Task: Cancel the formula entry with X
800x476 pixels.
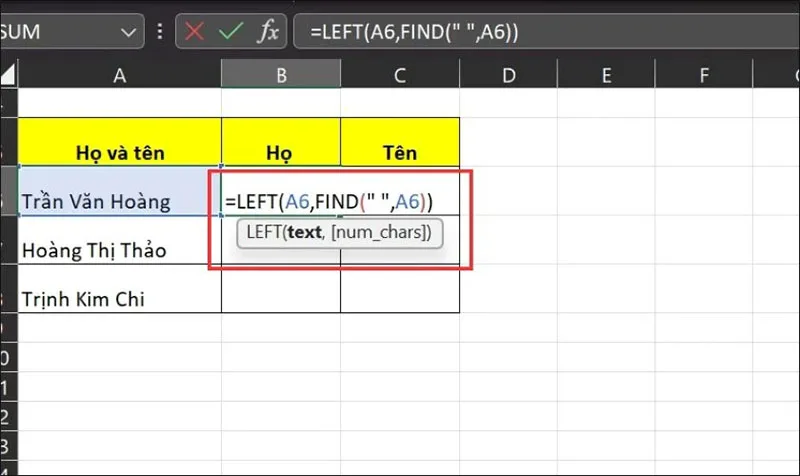Action: [194, 32]
